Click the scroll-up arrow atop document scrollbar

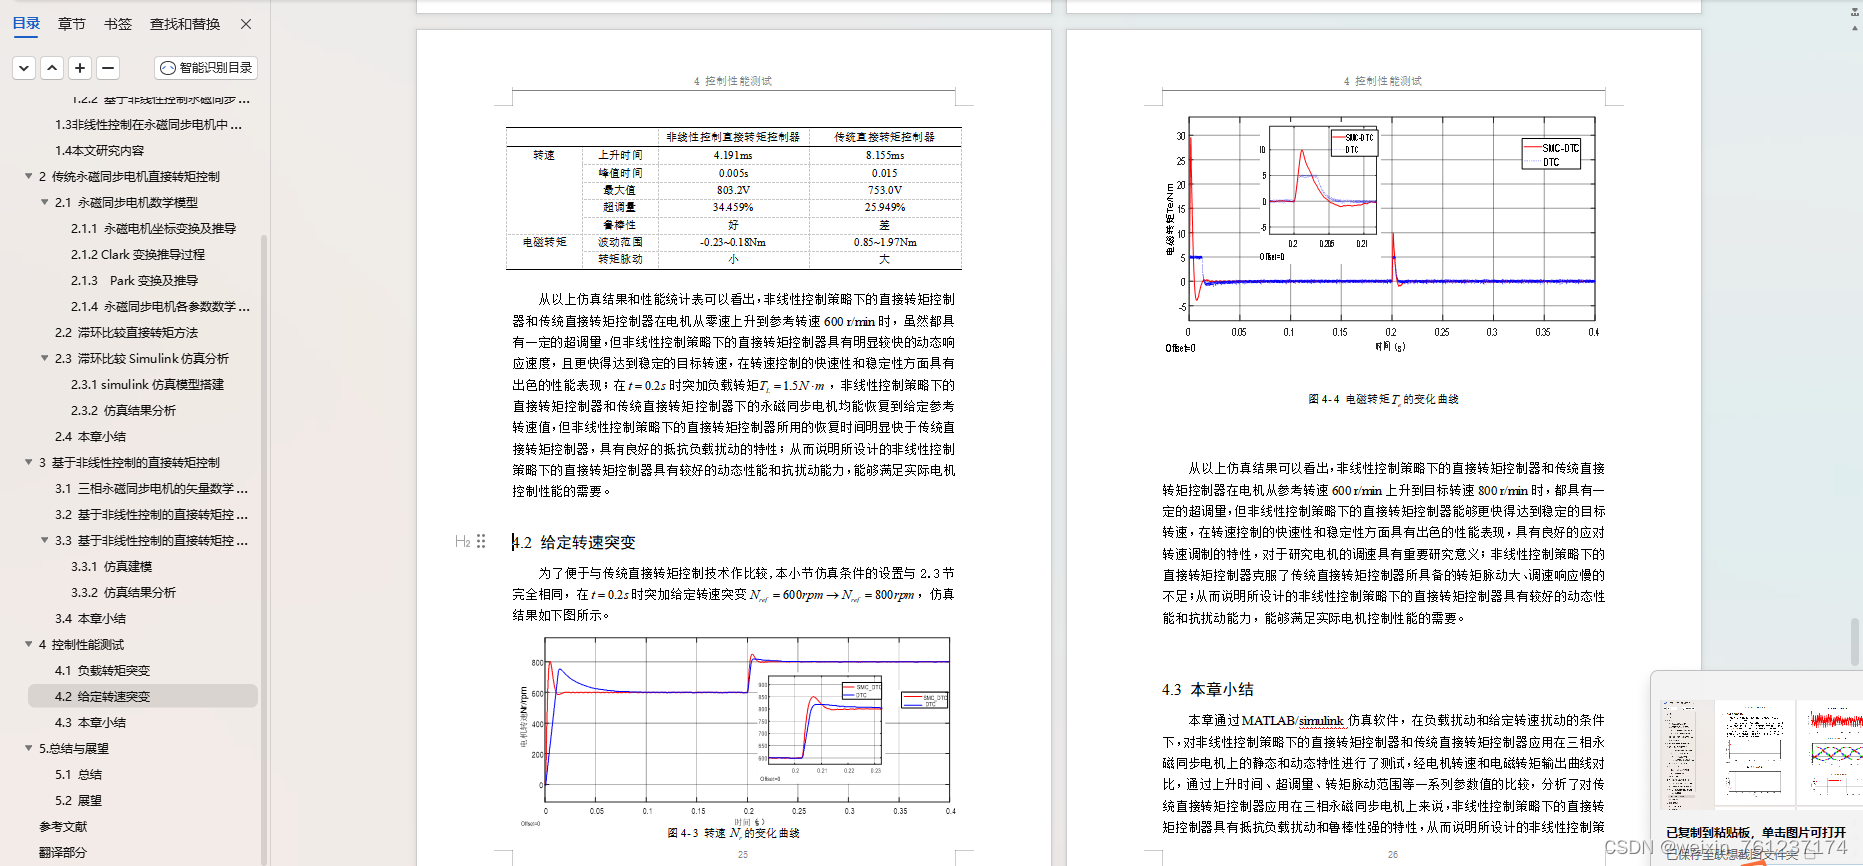[x=1855, y=28]
